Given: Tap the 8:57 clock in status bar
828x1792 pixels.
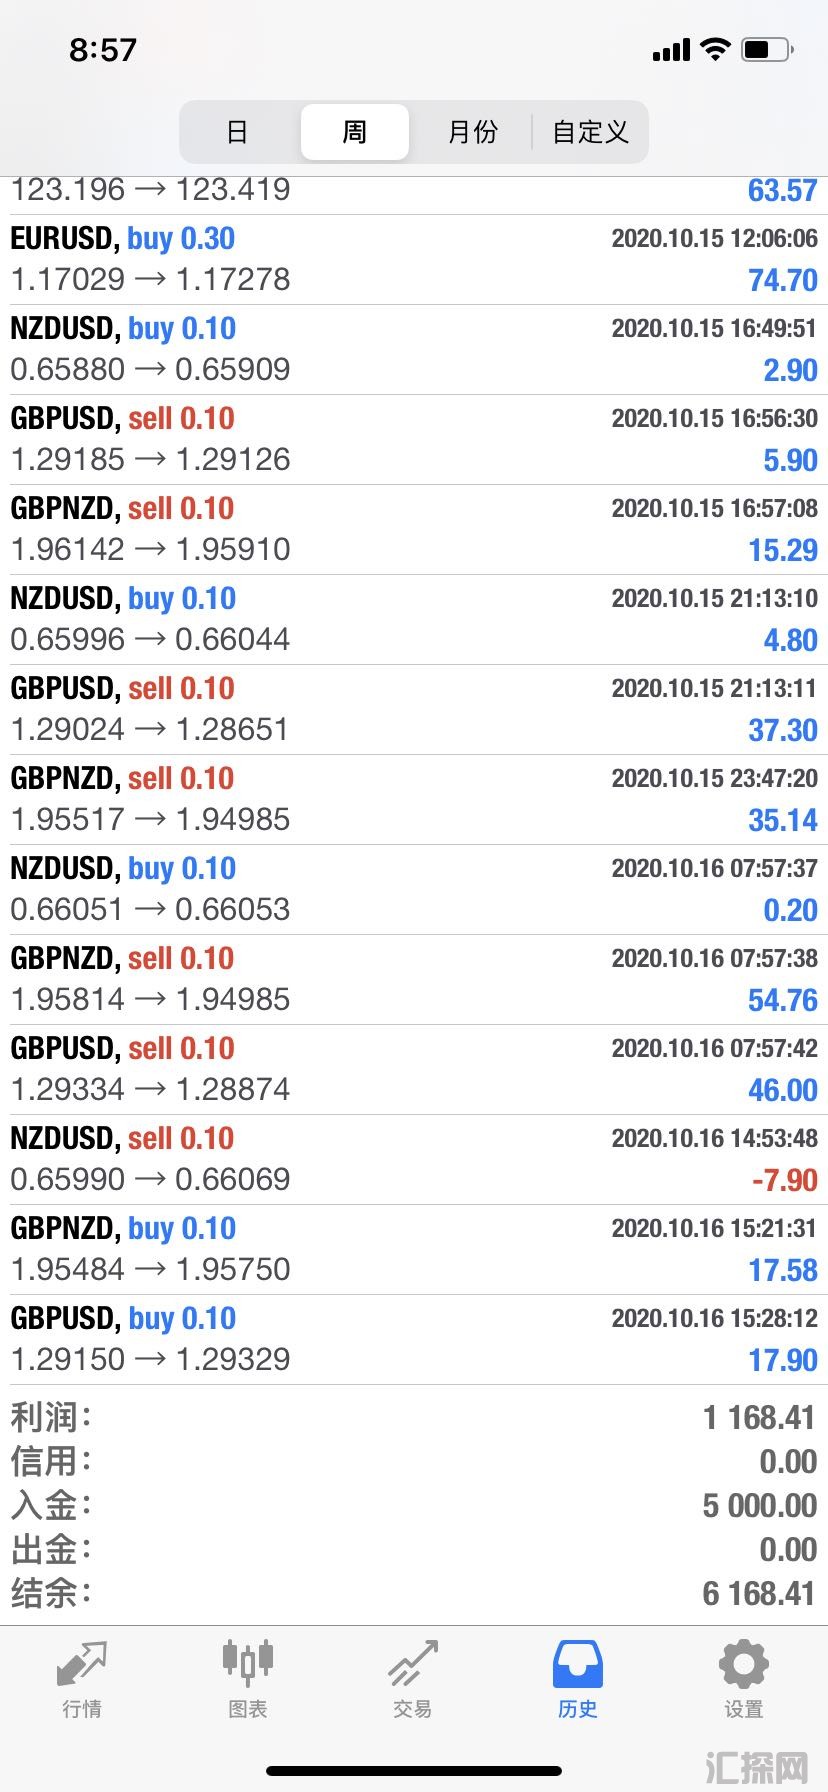Looking at the screenshot, I should (x=103, y=50).
